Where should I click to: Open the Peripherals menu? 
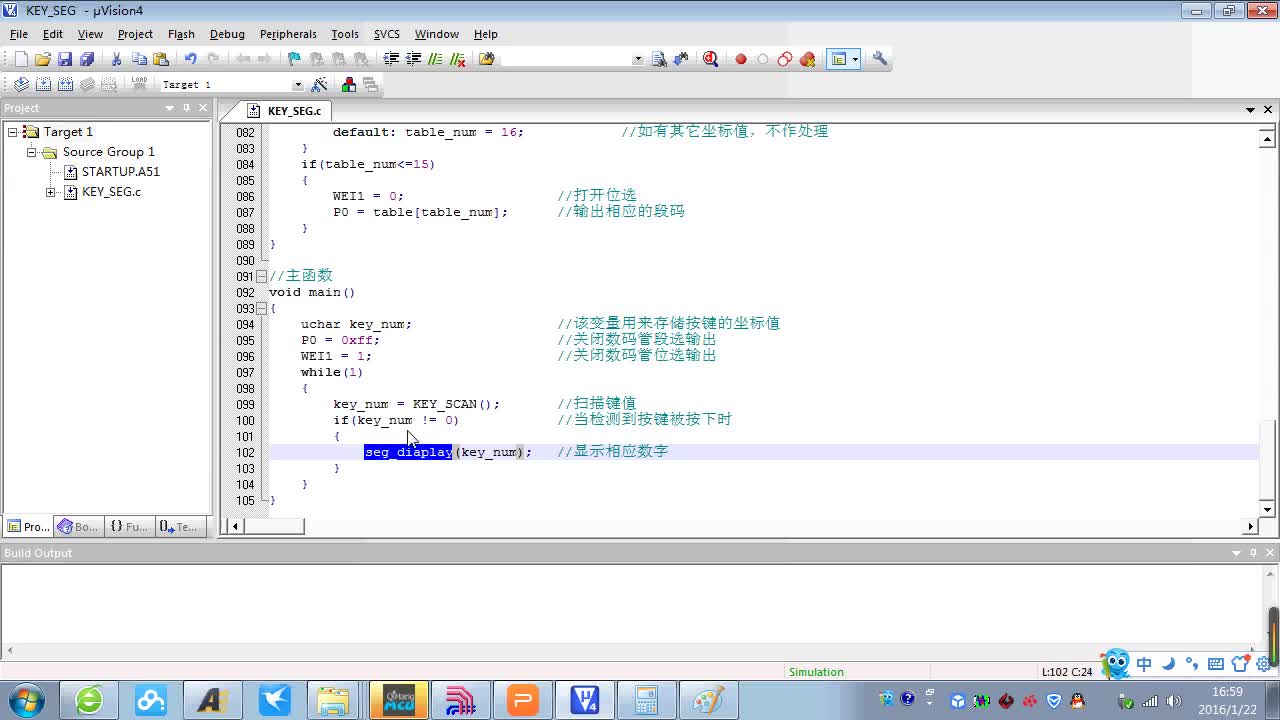[288, 34]
